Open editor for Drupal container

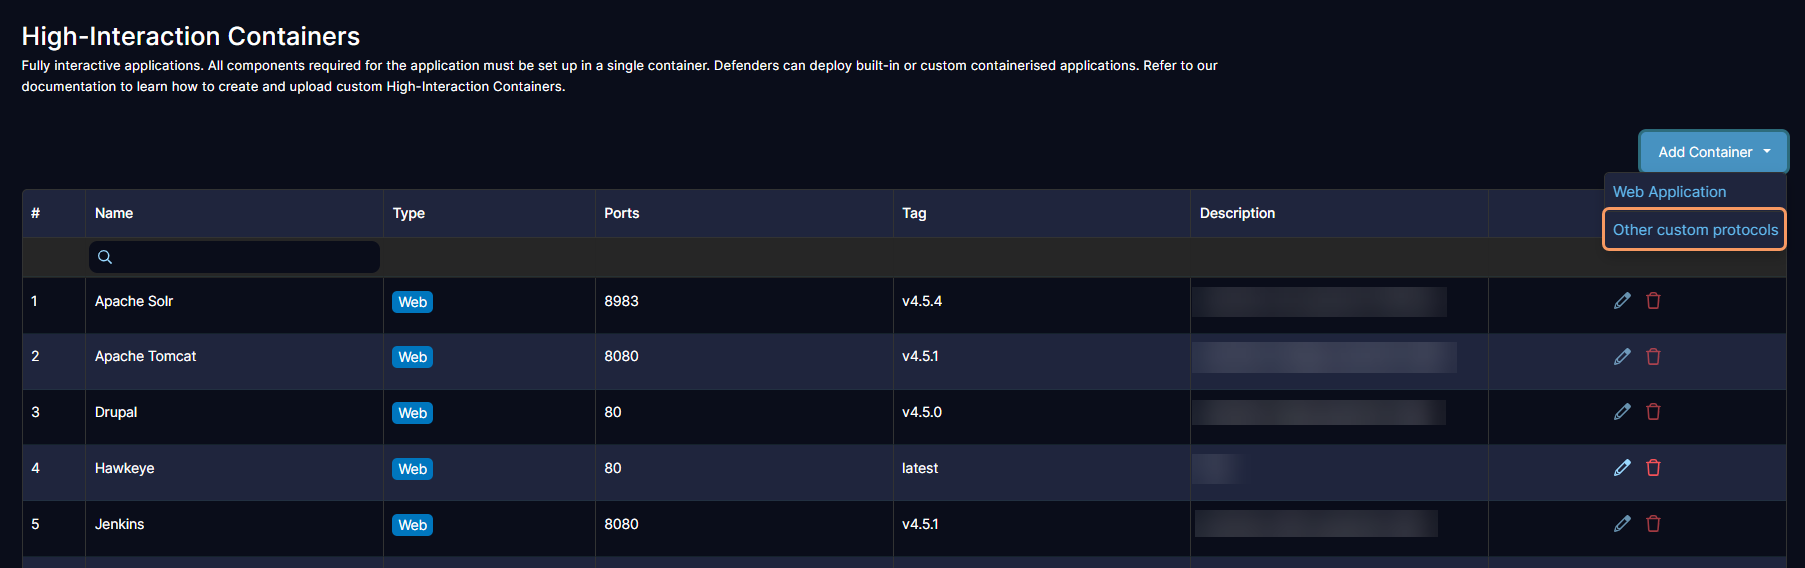[1622, 412]
